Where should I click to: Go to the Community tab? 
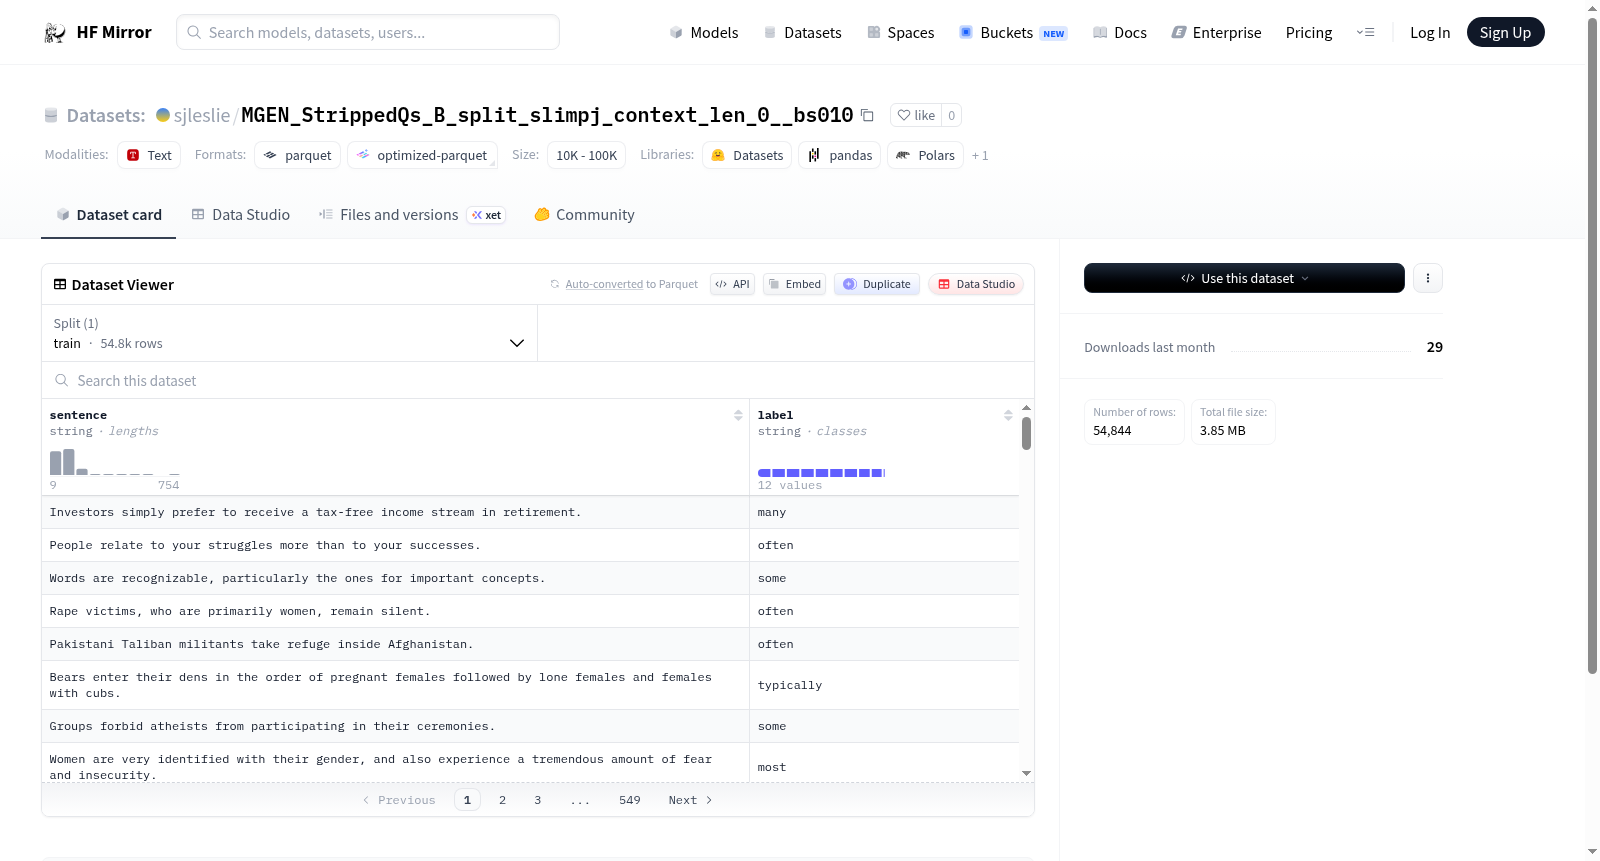pos(584,215)
